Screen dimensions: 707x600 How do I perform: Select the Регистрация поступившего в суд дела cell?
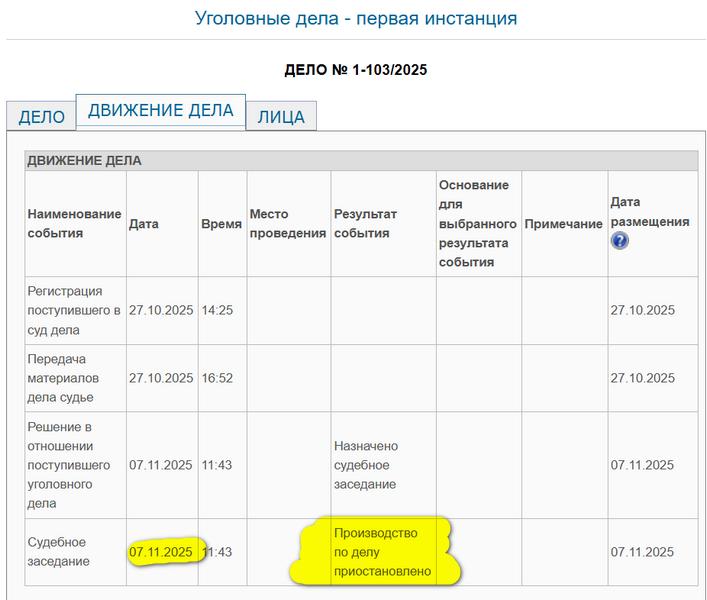point(75,310)
